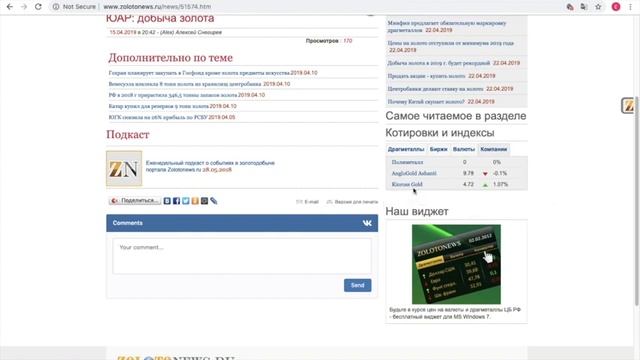Click the address bar URL zolotonews.ru
640x360 pixels.
[x=157, y=7]
